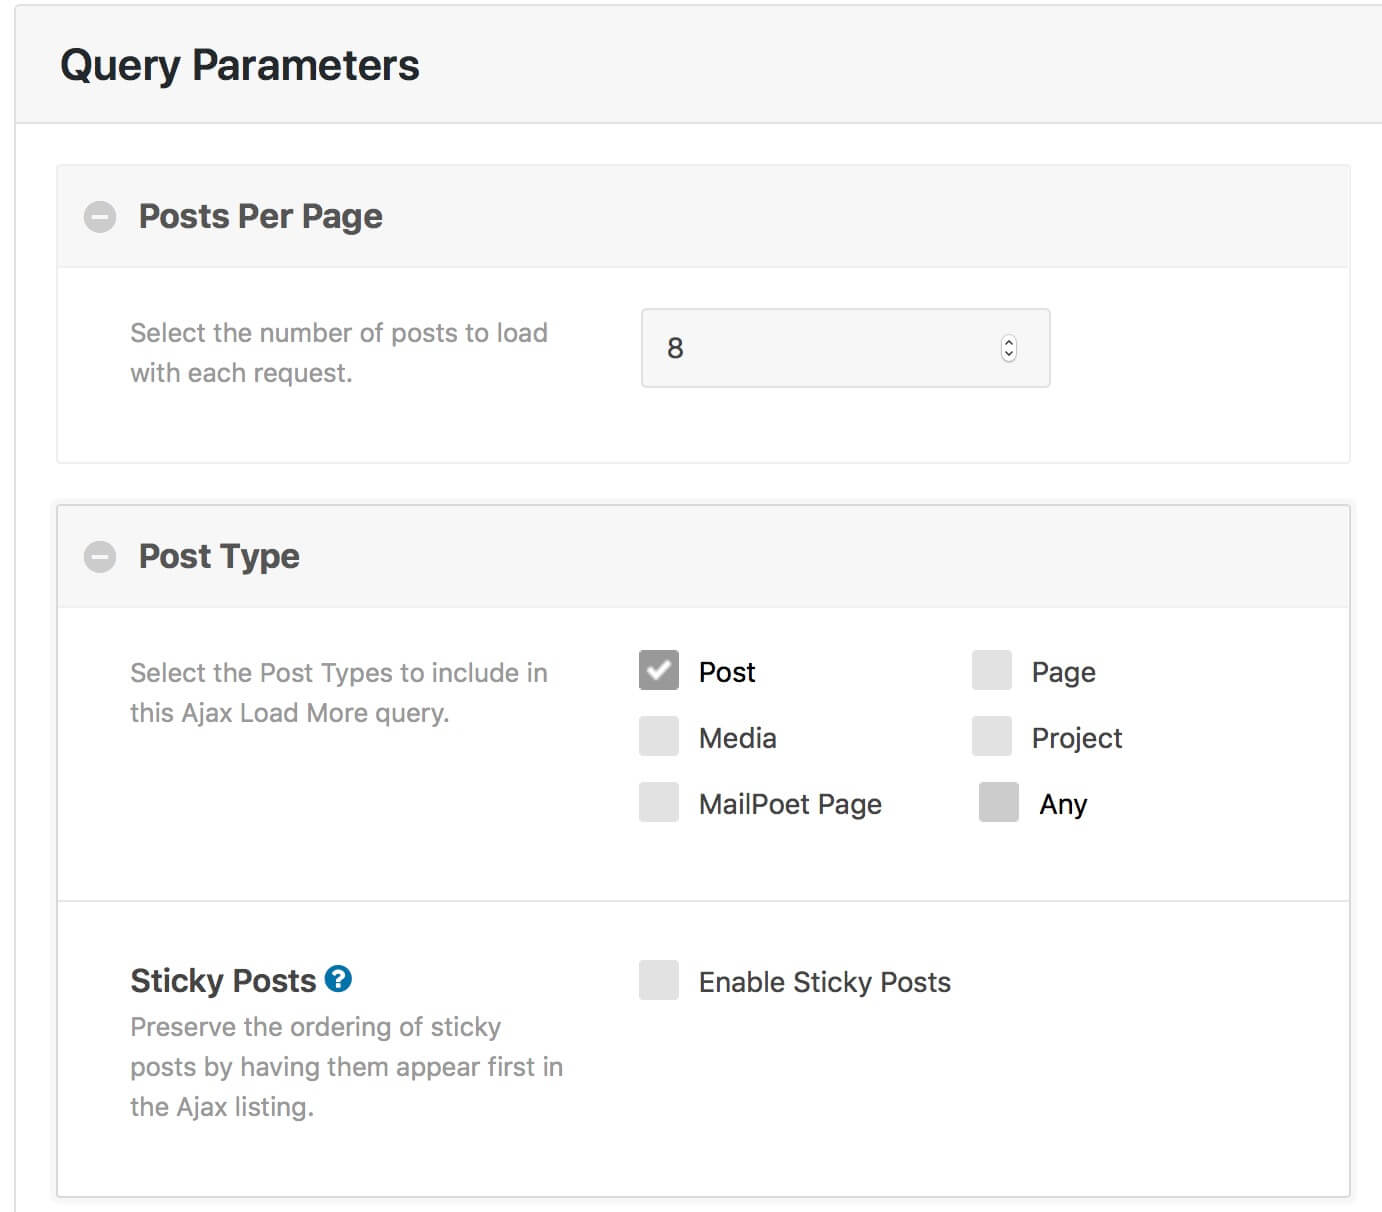Click the posts per page number field
This screenshot has width=1382, height=1212.
(x=846, y=348)
